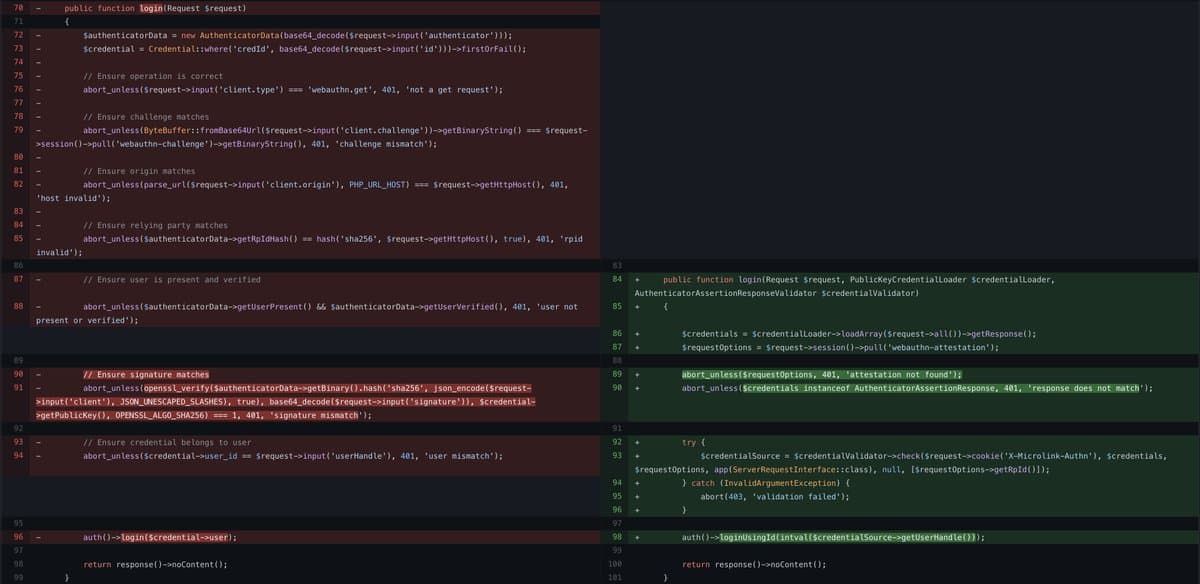Click deleted line number 70

pos(19,8)
